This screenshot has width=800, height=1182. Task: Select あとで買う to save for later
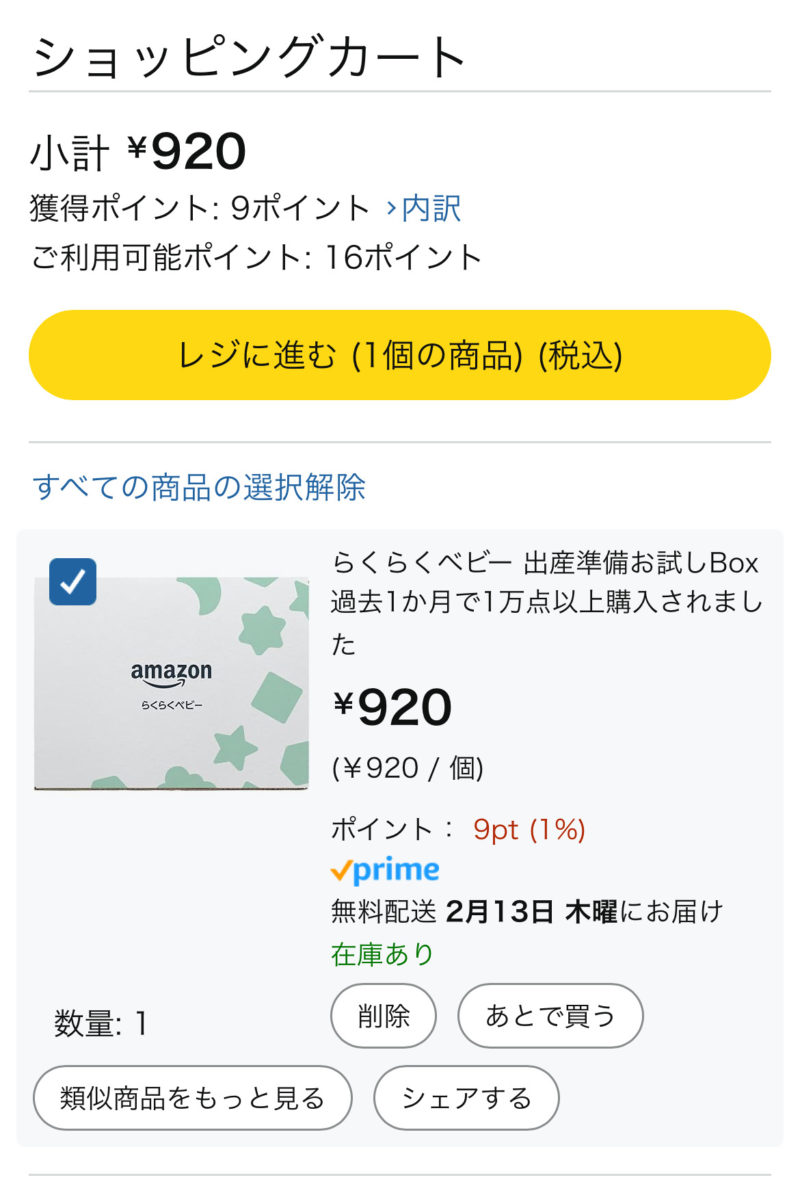pyautogui.click(x=550, y=1016)
